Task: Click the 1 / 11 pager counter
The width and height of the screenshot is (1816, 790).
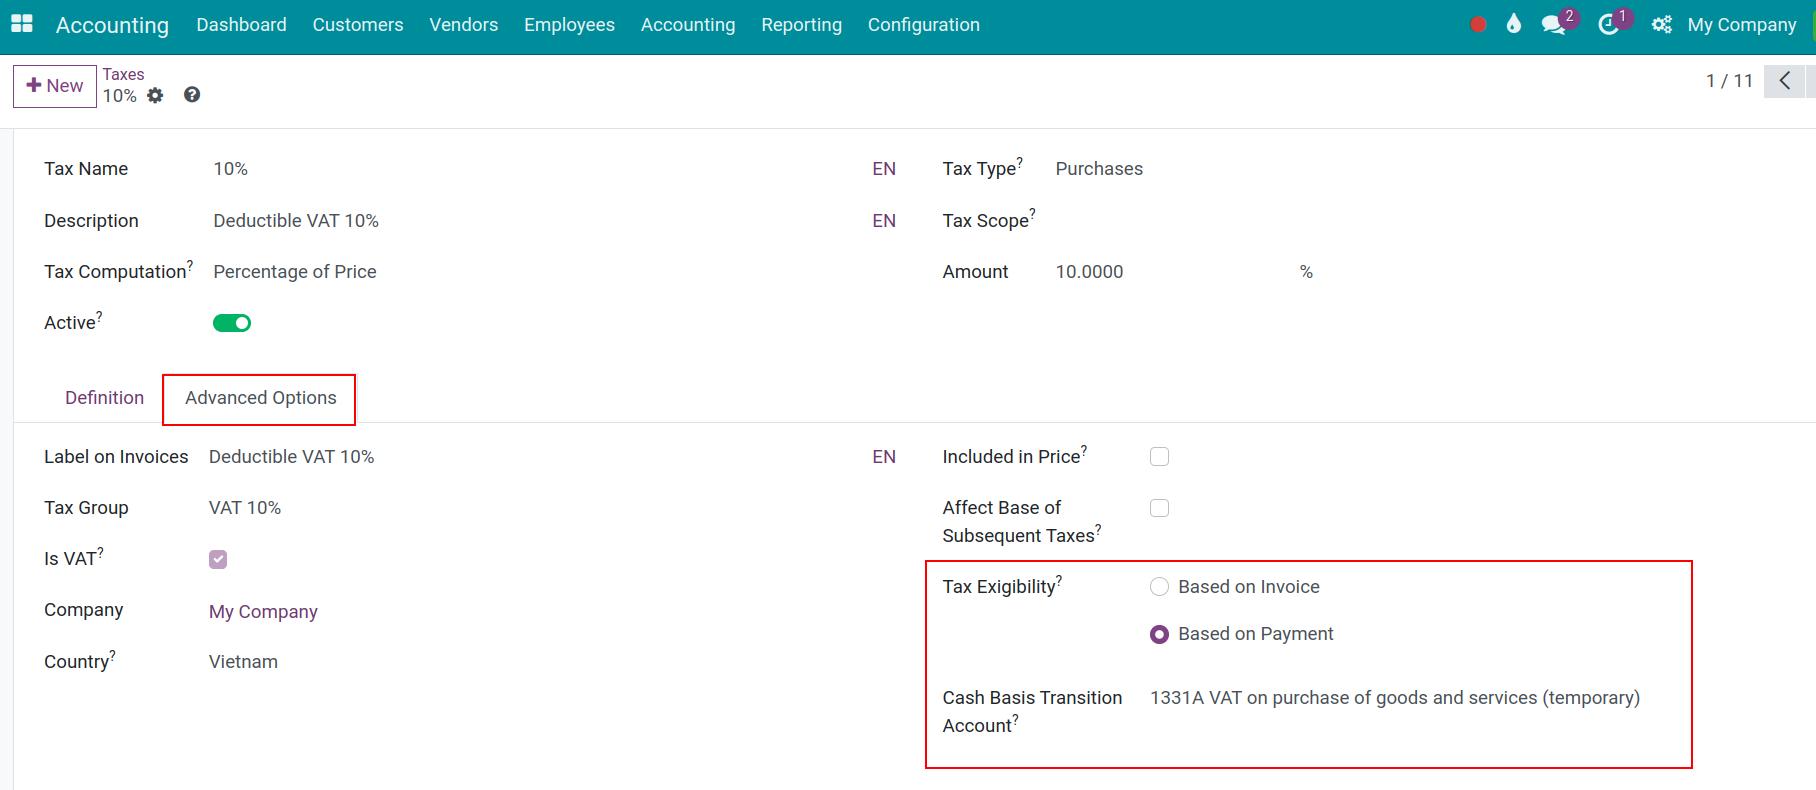Action: point(1729,81)
